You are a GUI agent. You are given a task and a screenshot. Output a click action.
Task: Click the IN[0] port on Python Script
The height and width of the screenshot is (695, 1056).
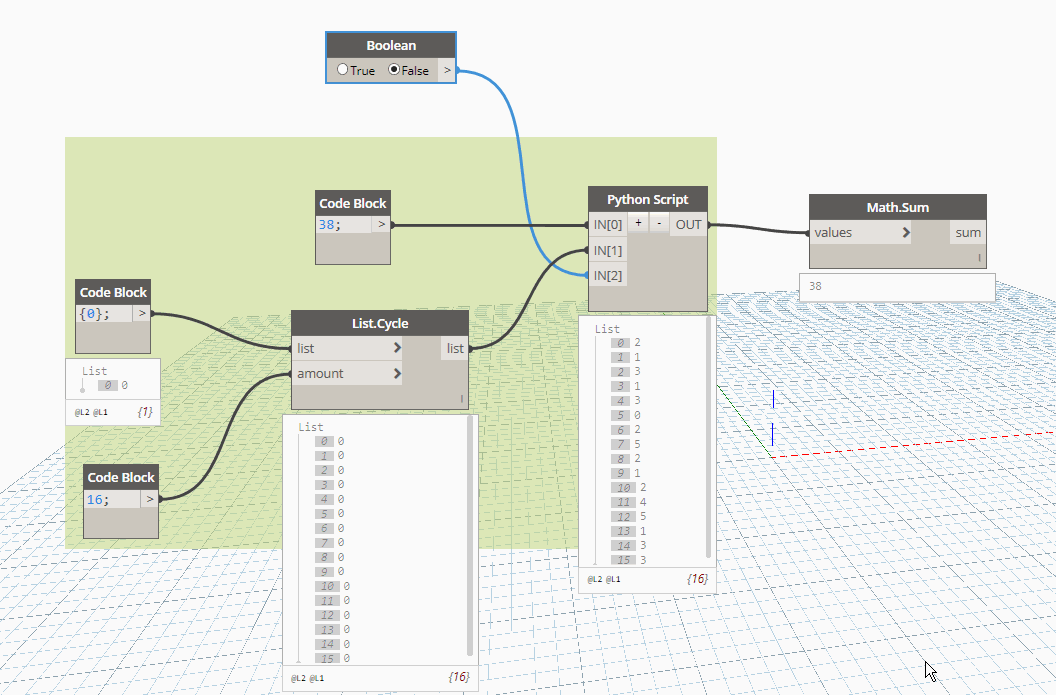[x=607, y=225]
